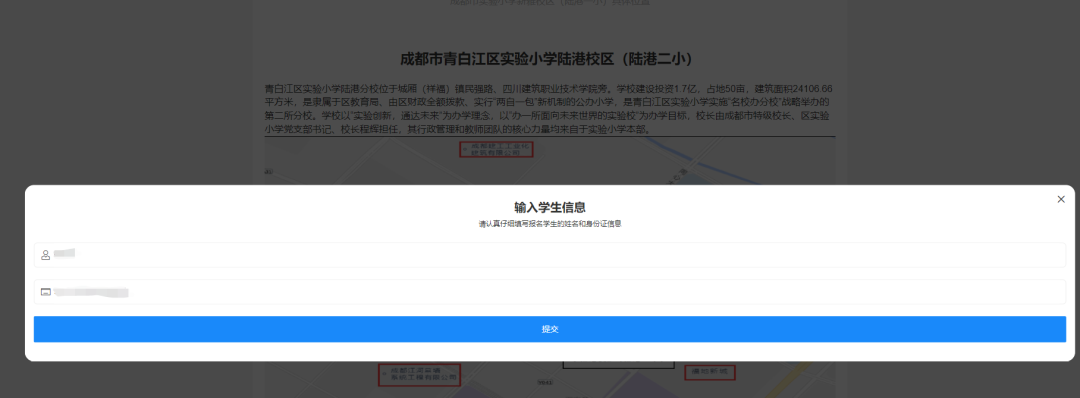
Task: Close the 输入学生信息 dialog
Action: [x=1061, y=199]
